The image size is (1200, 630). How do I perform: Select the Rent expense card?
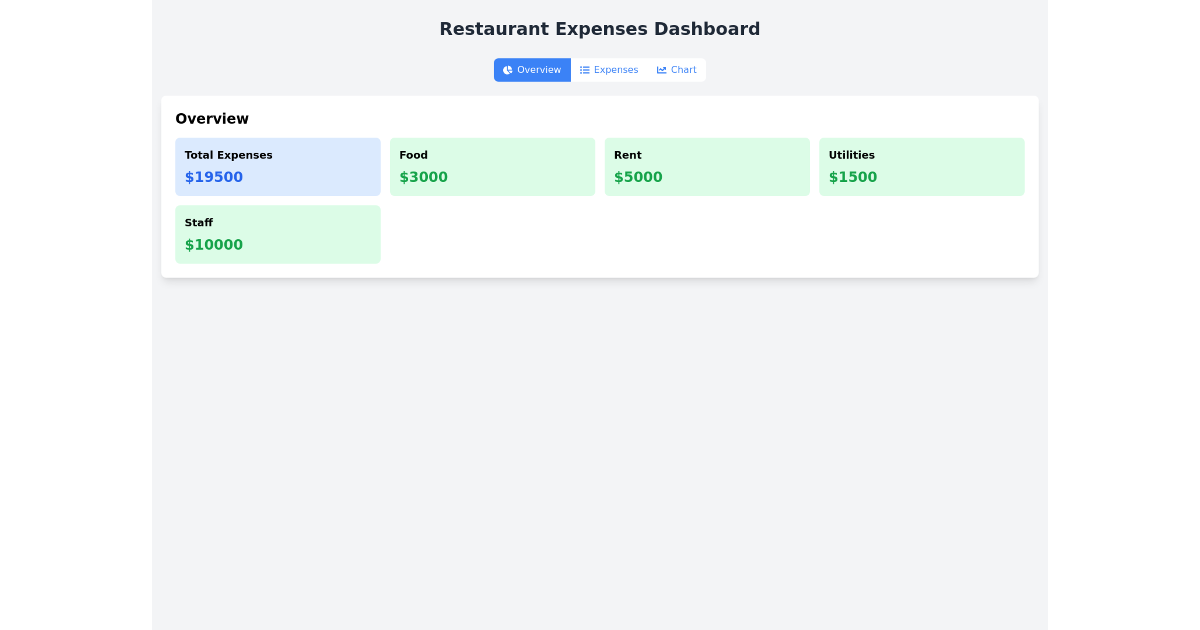tap(707, 166)
